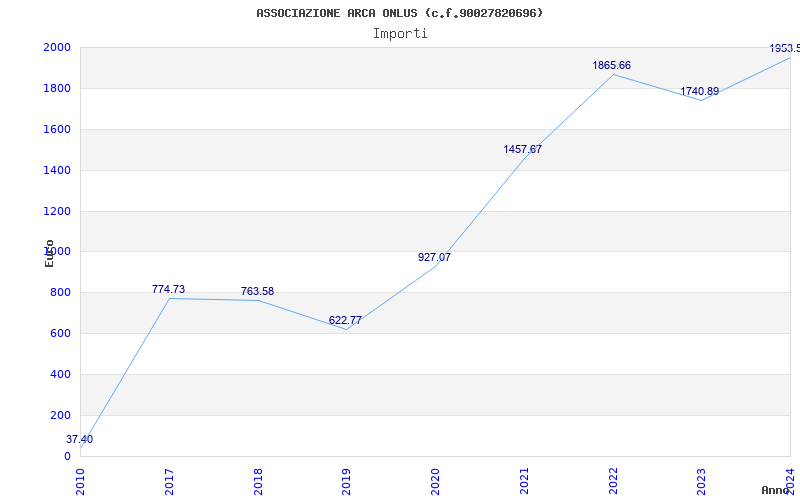Select the 774.73 value for 2017
The image size is (800, 500).
point(168,289)
